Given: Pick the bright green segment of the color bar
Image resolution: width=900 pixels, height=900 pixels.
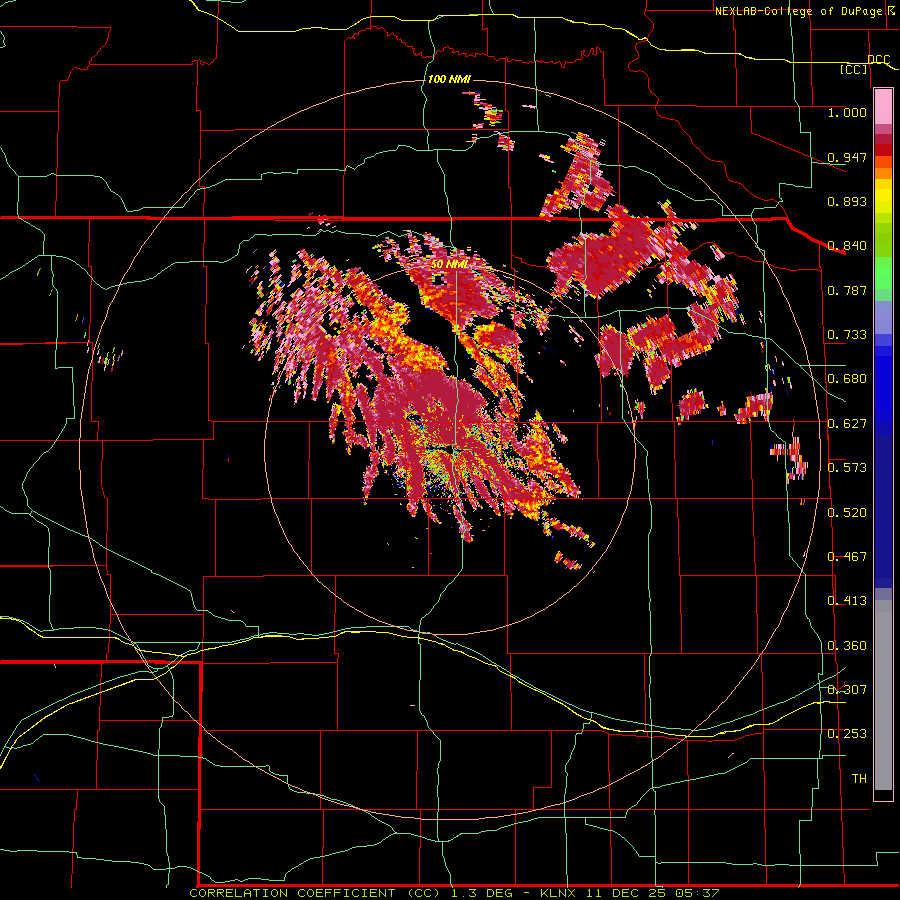Looking at the screenshot, I should click(883, 274).
